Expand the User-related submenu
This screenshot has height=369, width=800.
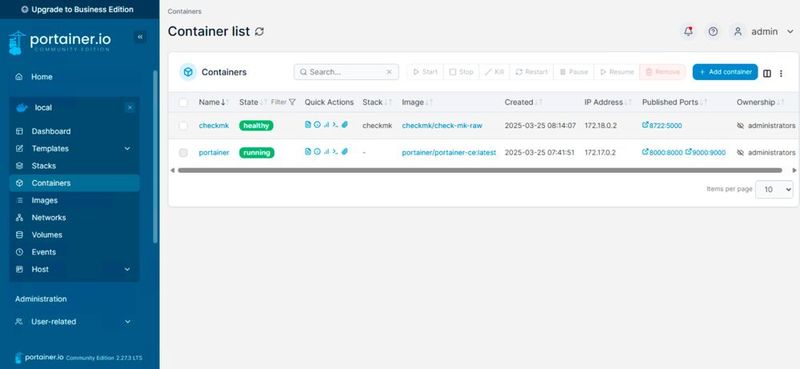pos(127,322)
